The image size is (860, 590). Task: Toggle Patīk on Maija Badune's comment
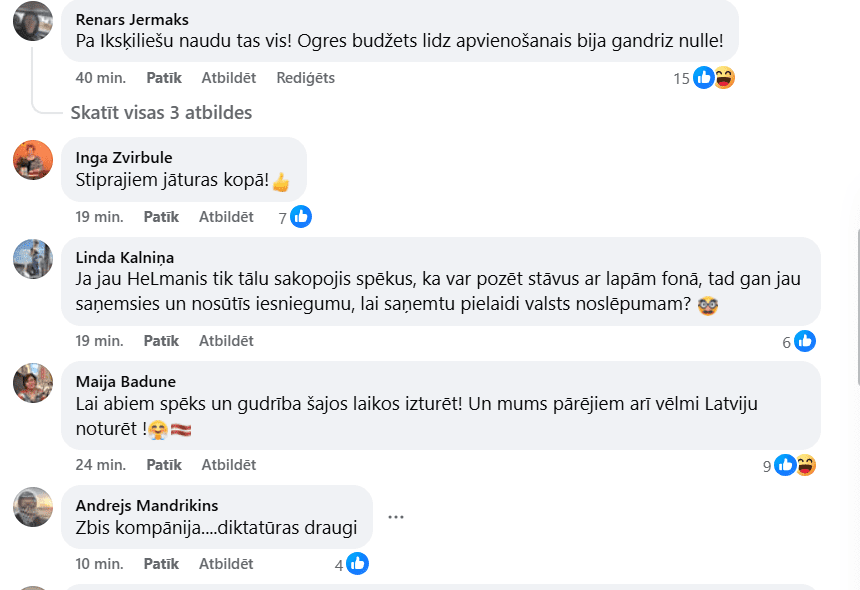click(x=164, y=465)
